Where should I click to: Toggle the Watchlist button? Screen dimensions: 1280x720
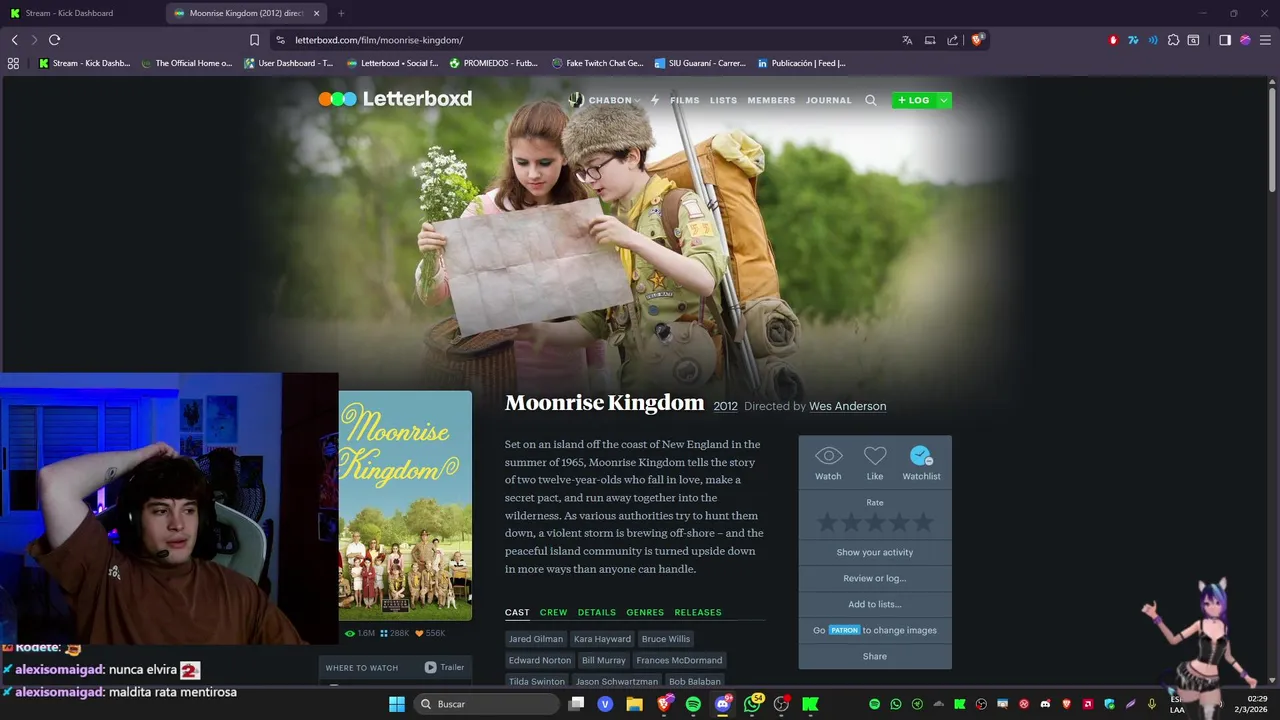(x=921, y=463)
